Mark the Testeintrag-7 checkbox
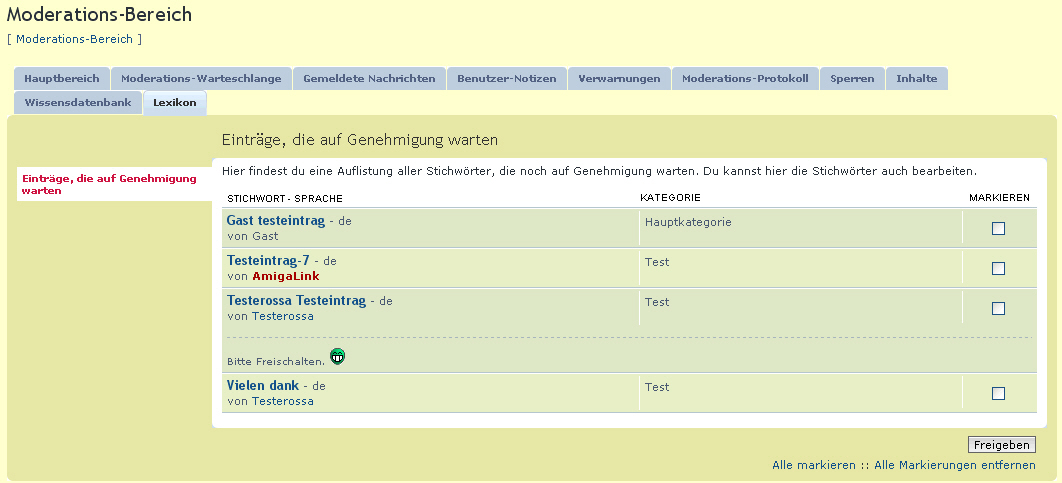 point(998,269)
